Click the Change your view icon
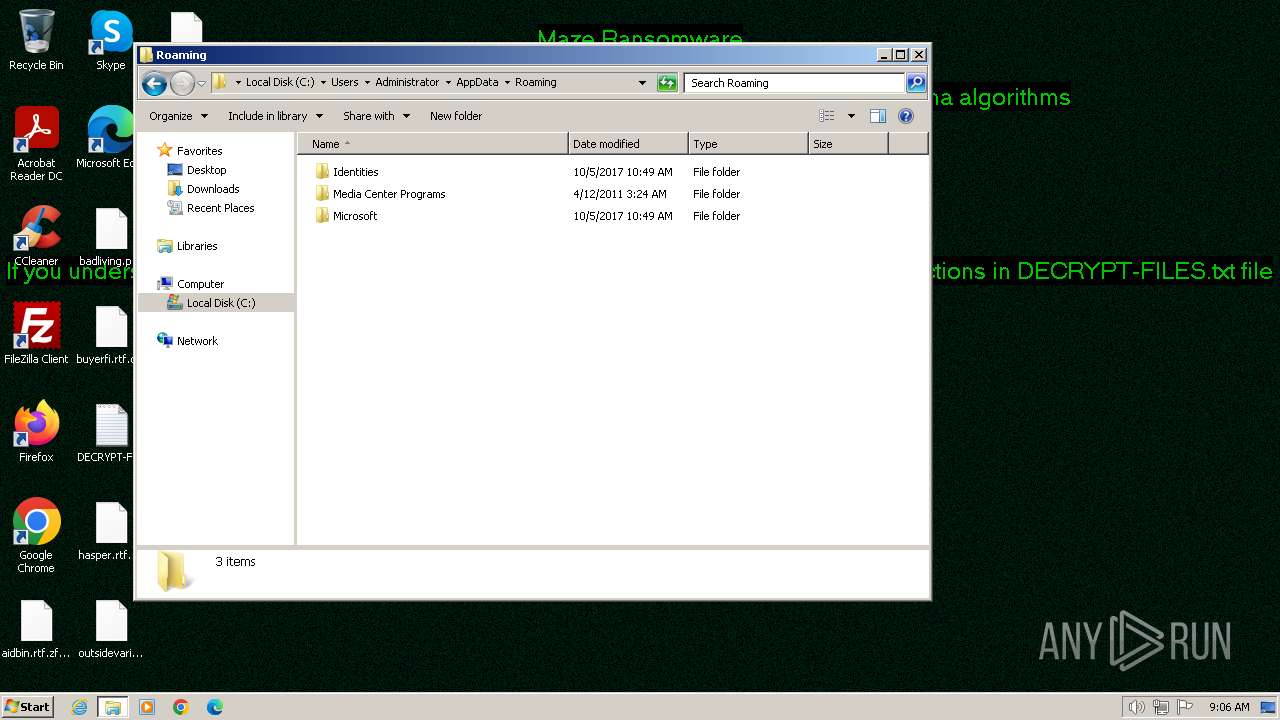Image resolution: width=1280 pixels, height=720 pixels. [x=827, y=116]
